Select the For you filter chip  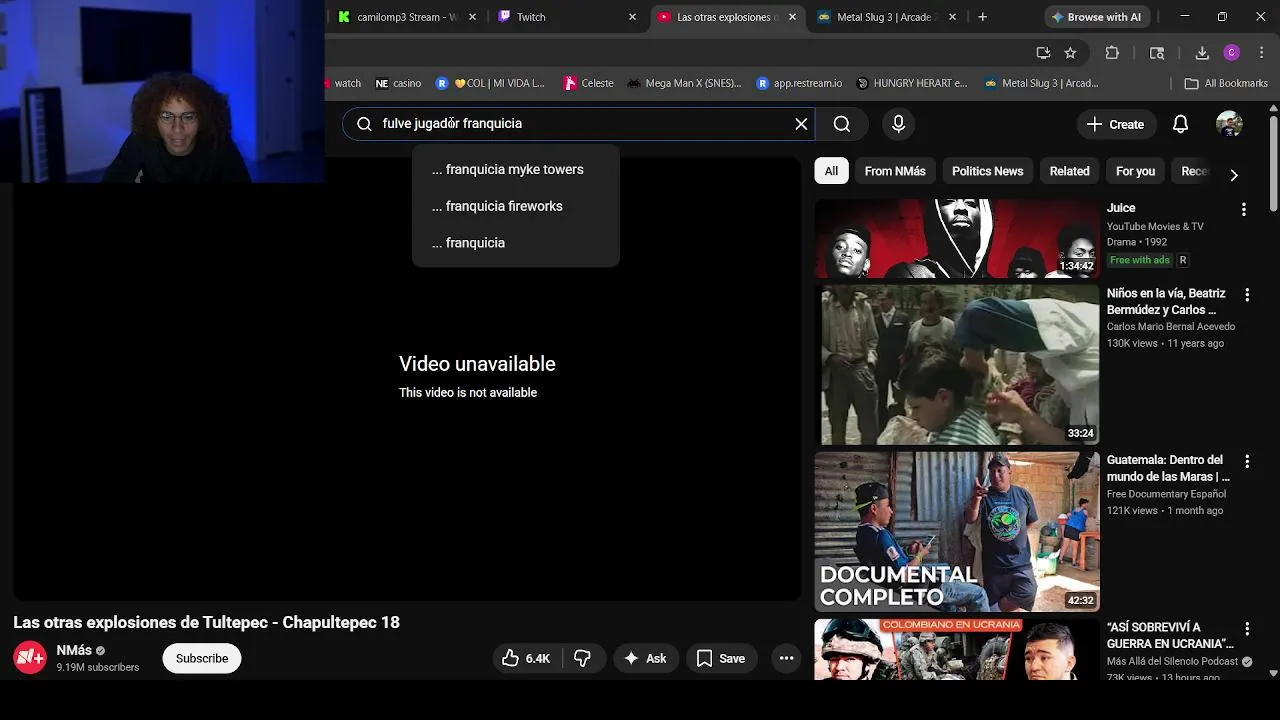click(1135, 171)
